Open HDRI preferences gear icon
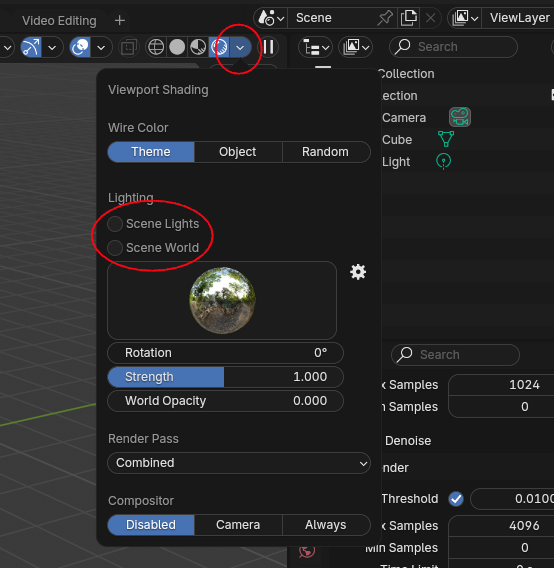 (358, 272)
